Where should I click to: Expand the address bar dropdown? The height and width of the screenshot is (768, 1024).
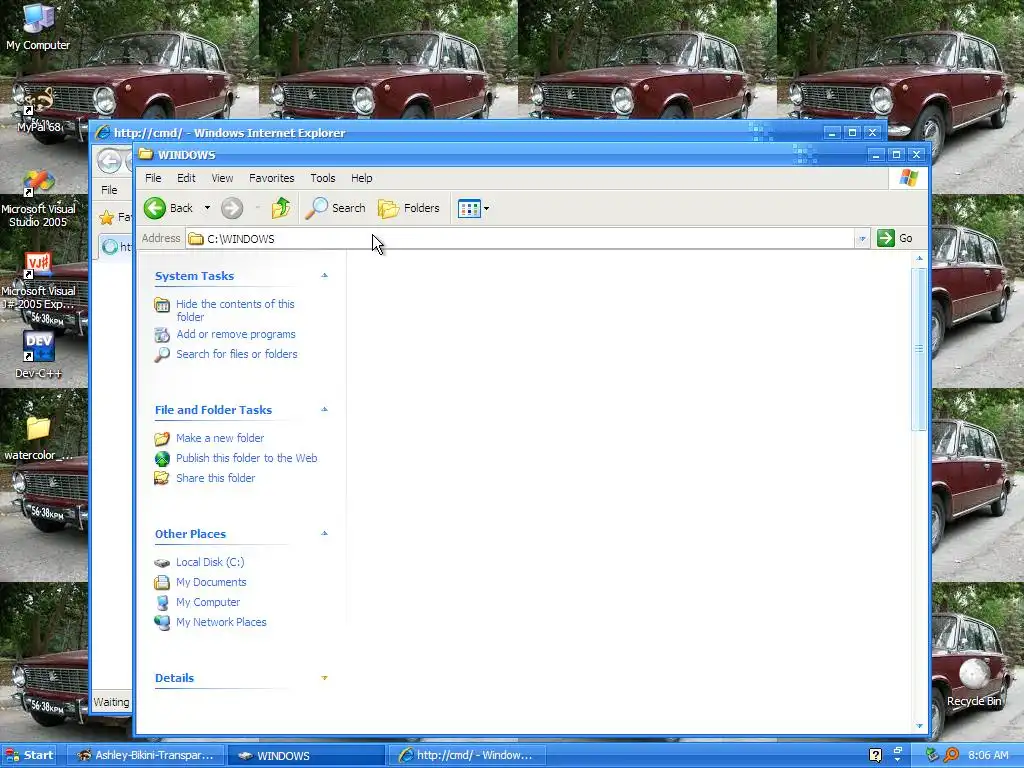pos(862,239)
